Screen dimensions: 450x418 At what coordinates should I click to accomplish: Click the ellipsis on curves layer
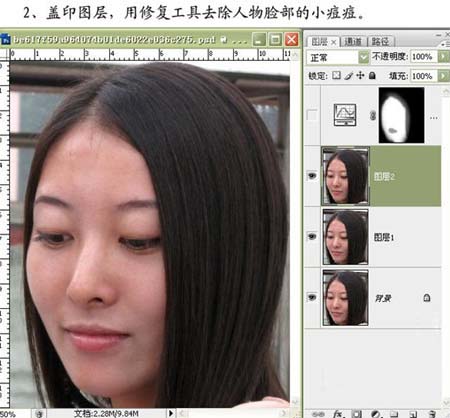(434, 118)
